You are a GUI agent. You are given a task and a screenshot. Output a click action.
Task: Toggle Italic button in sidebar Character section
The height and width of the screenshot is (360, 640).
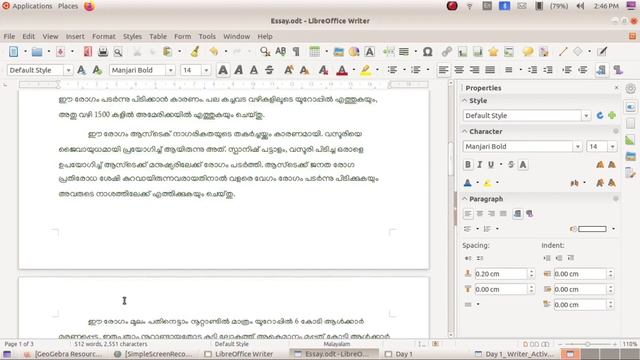tap(480, 164)
